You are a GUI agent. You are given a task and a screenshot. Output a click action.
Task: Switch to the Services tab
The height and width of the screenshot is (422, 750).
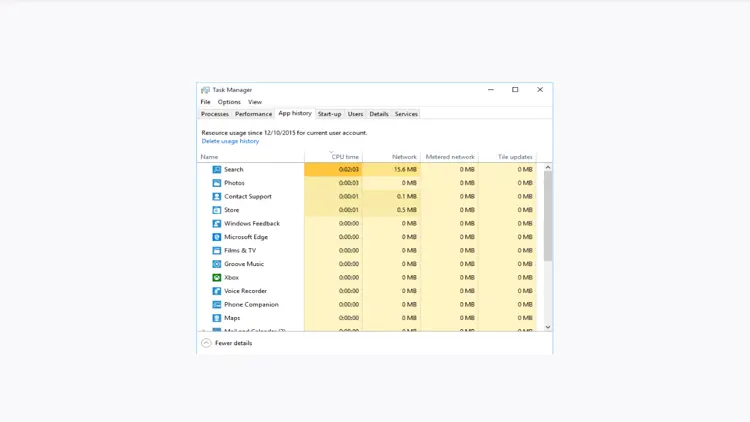pyautogui.click(x=406, y=114)
